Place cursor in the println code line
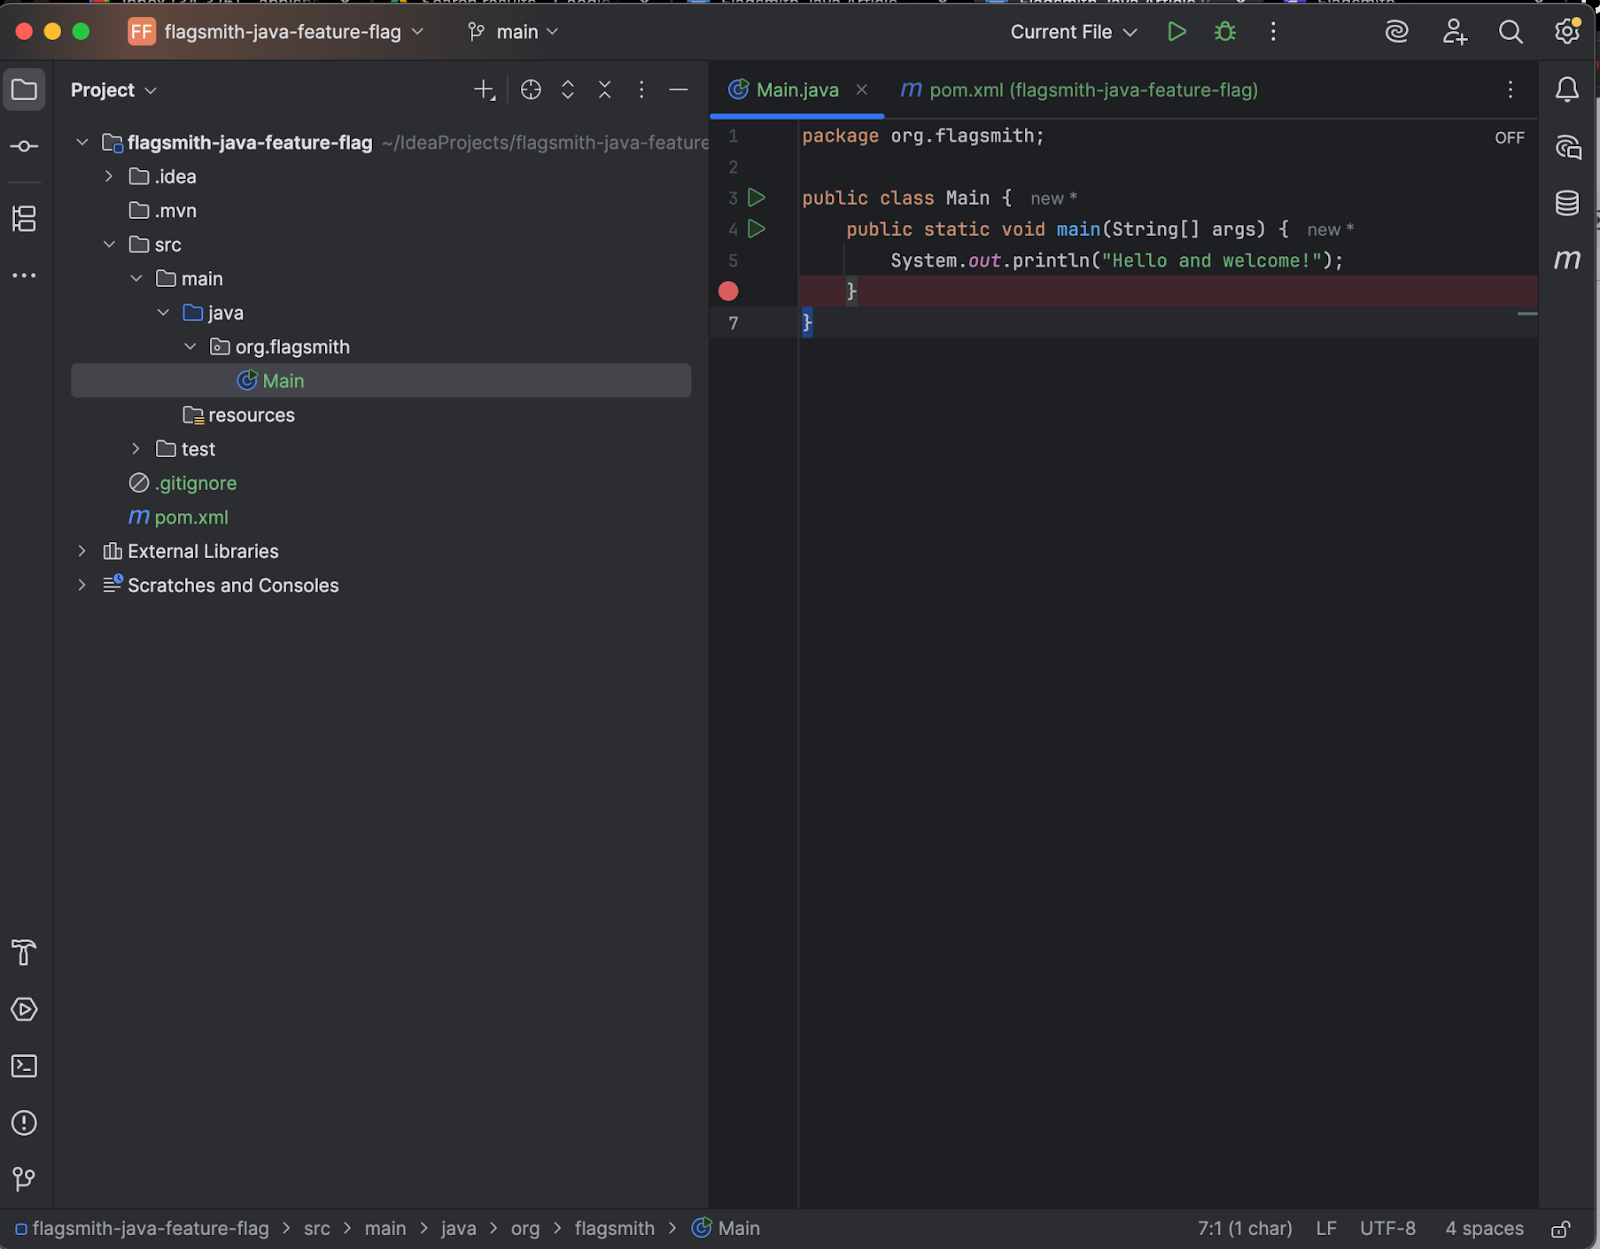The height and width of the screenshot is (1249, 1600). (x=1117, y=261)
